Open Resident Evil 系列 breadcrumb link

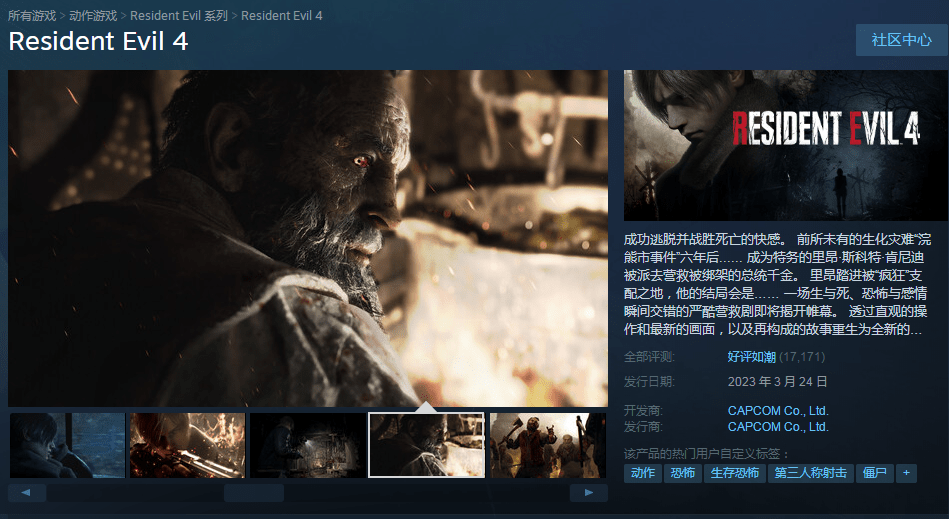click(x=179, y=16)
